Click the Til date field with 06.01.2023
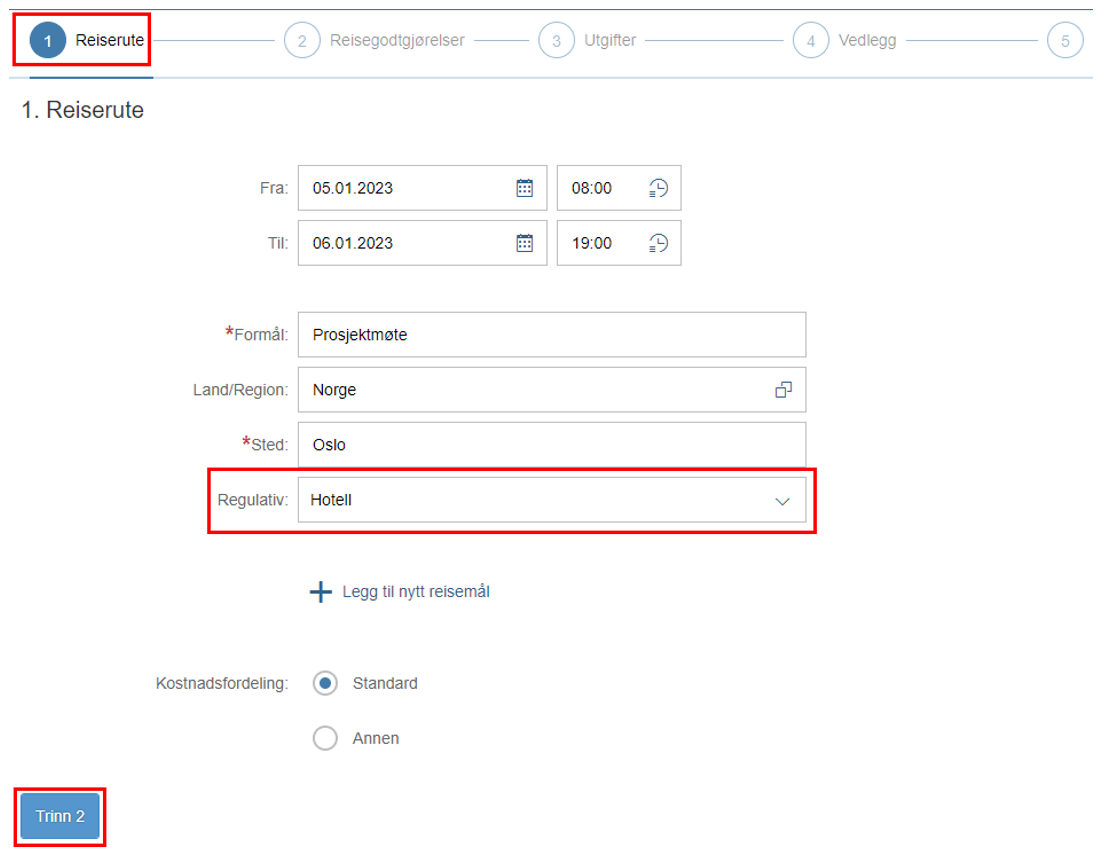This screenshot has height=862, width=1104. tap(422, 243)
